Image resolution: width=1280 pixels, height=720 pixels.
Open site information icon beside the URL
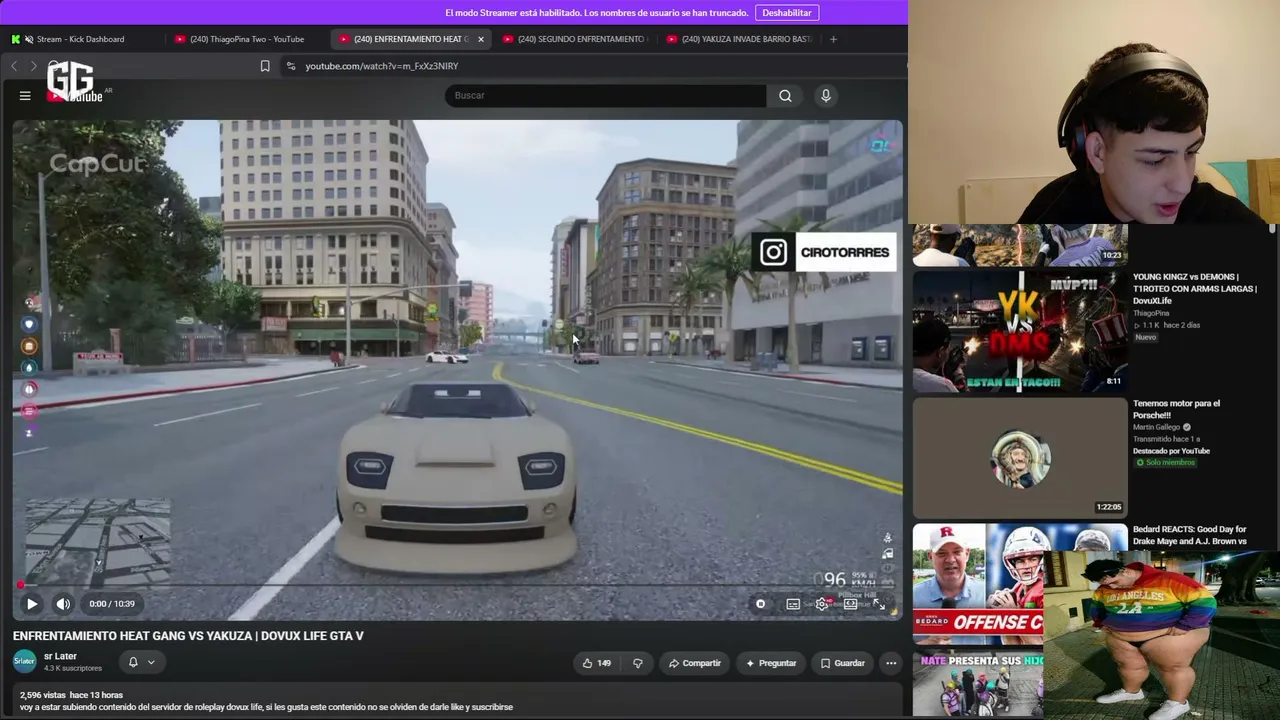click(x=290, y=66)
